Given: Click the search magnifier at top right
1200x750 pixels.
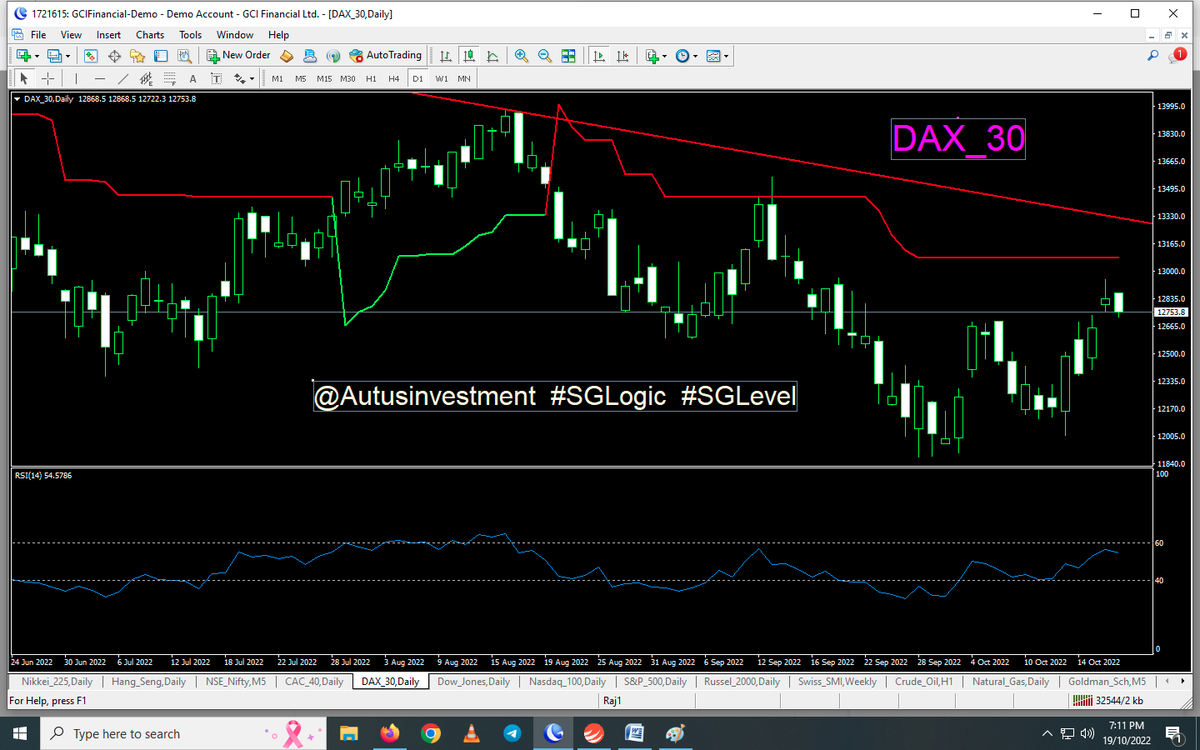Looking at the screenshot, I should click(x=1154, y=56).
